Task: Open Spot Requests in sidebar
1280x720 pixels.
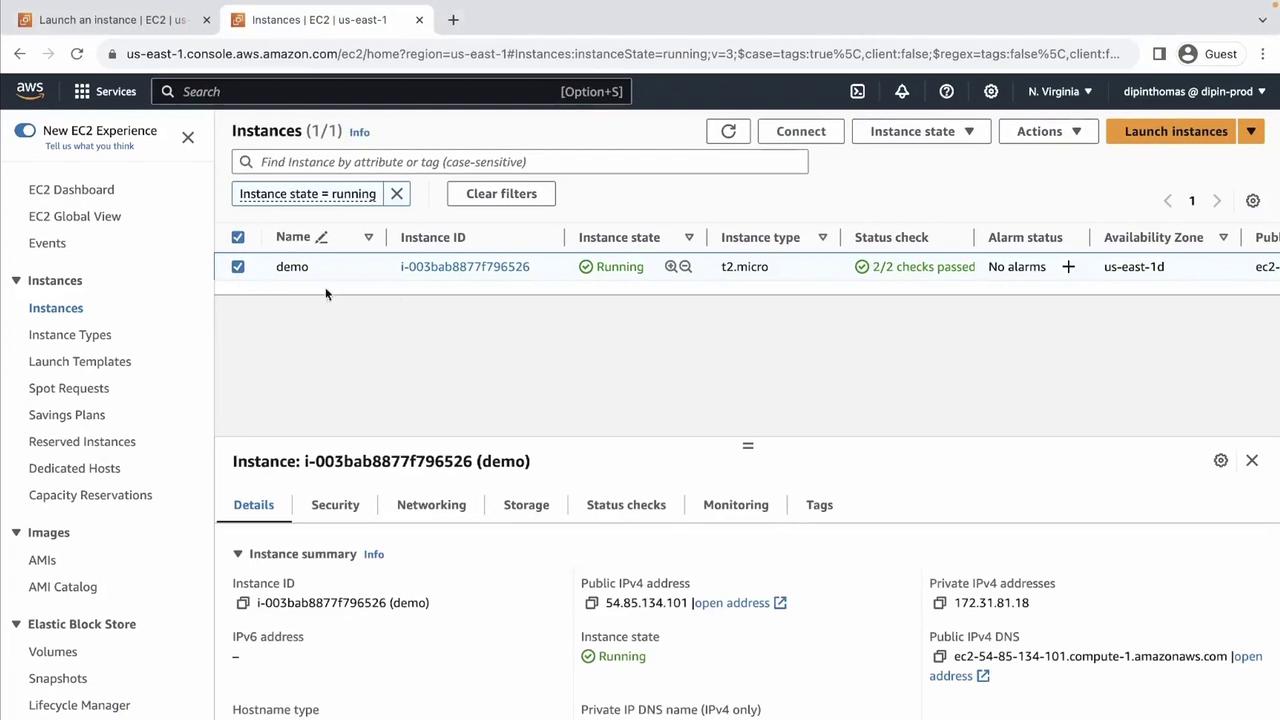Action: 69,388
